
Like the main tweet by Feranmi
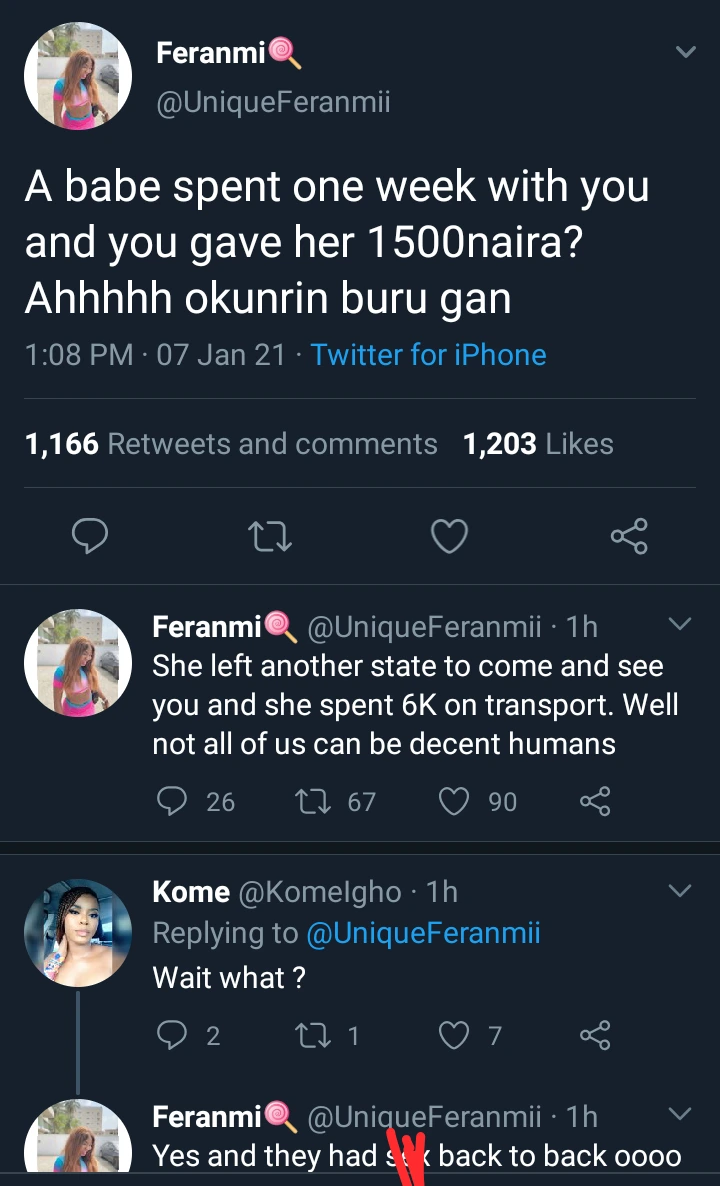tap(449, 537)
